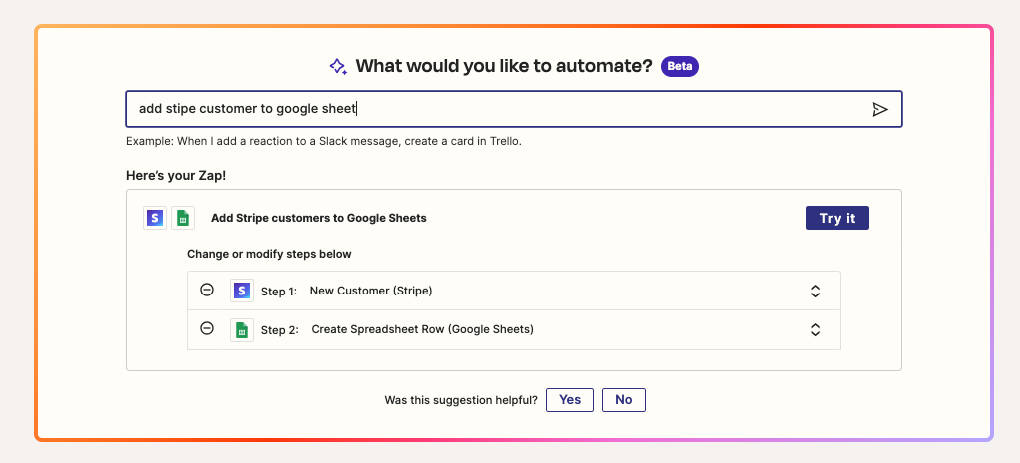Click the sparkle AI icon beside the heading

pos(338,67)
